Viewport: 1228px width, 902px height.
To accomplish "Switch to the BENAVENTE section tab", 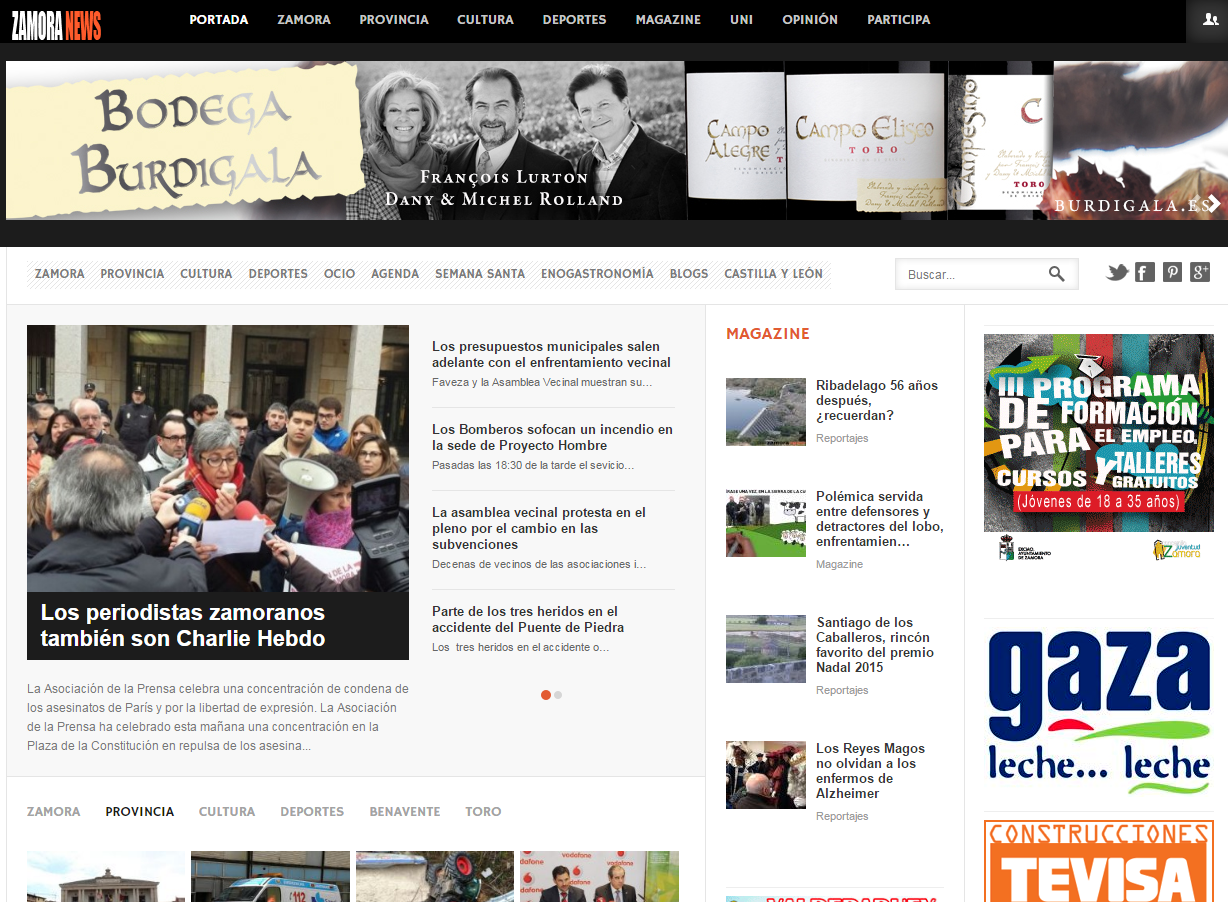I will tap(405, 812).
